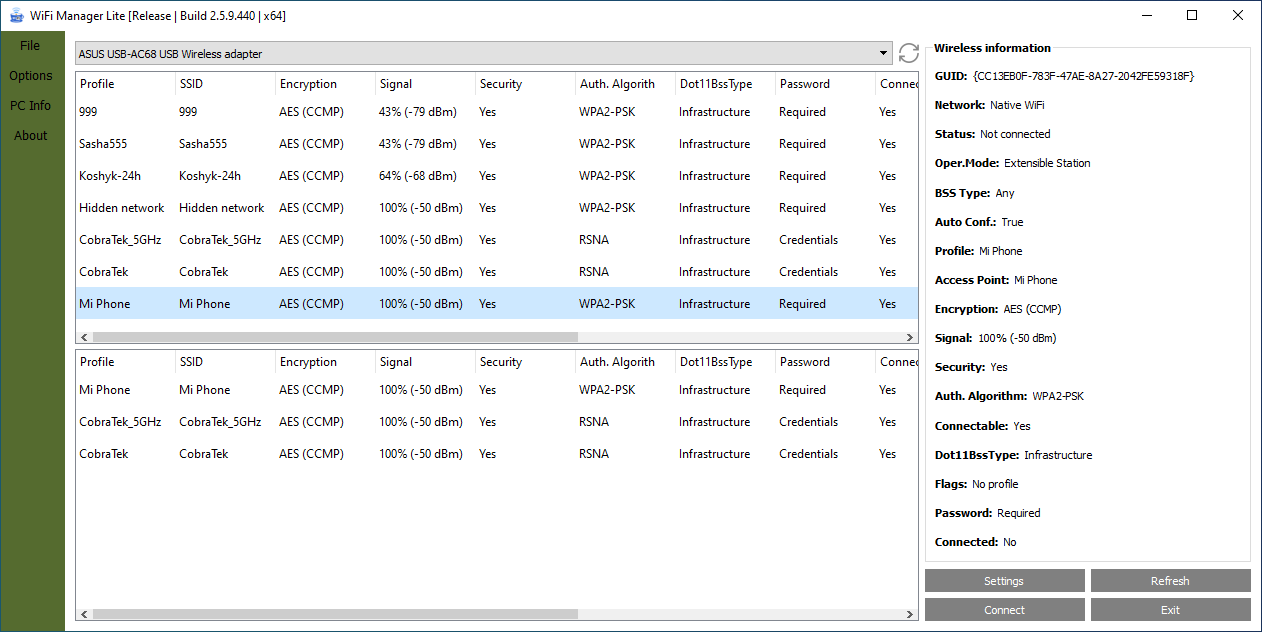This screenshot has height=632, width=1262.
Task: Sort upper table by Signal column header
Action: tap(426, 84)
